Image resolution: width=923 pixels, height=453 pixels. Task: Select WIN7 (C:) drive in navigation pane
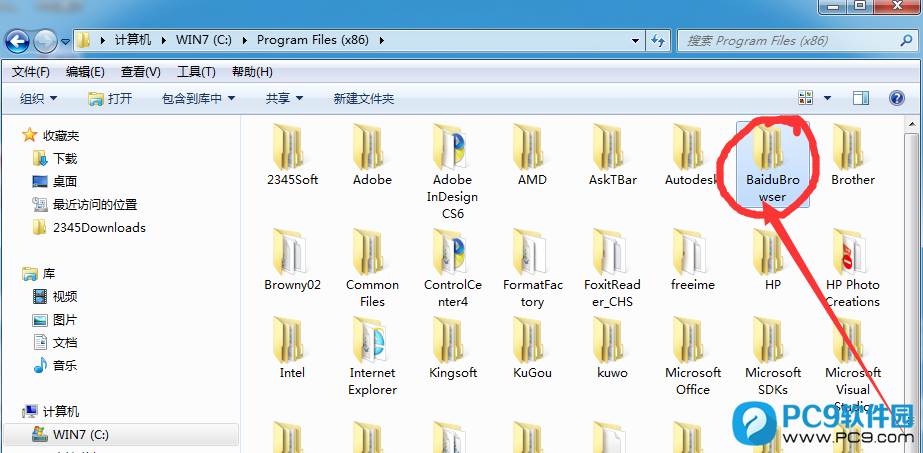coord(121,435)
